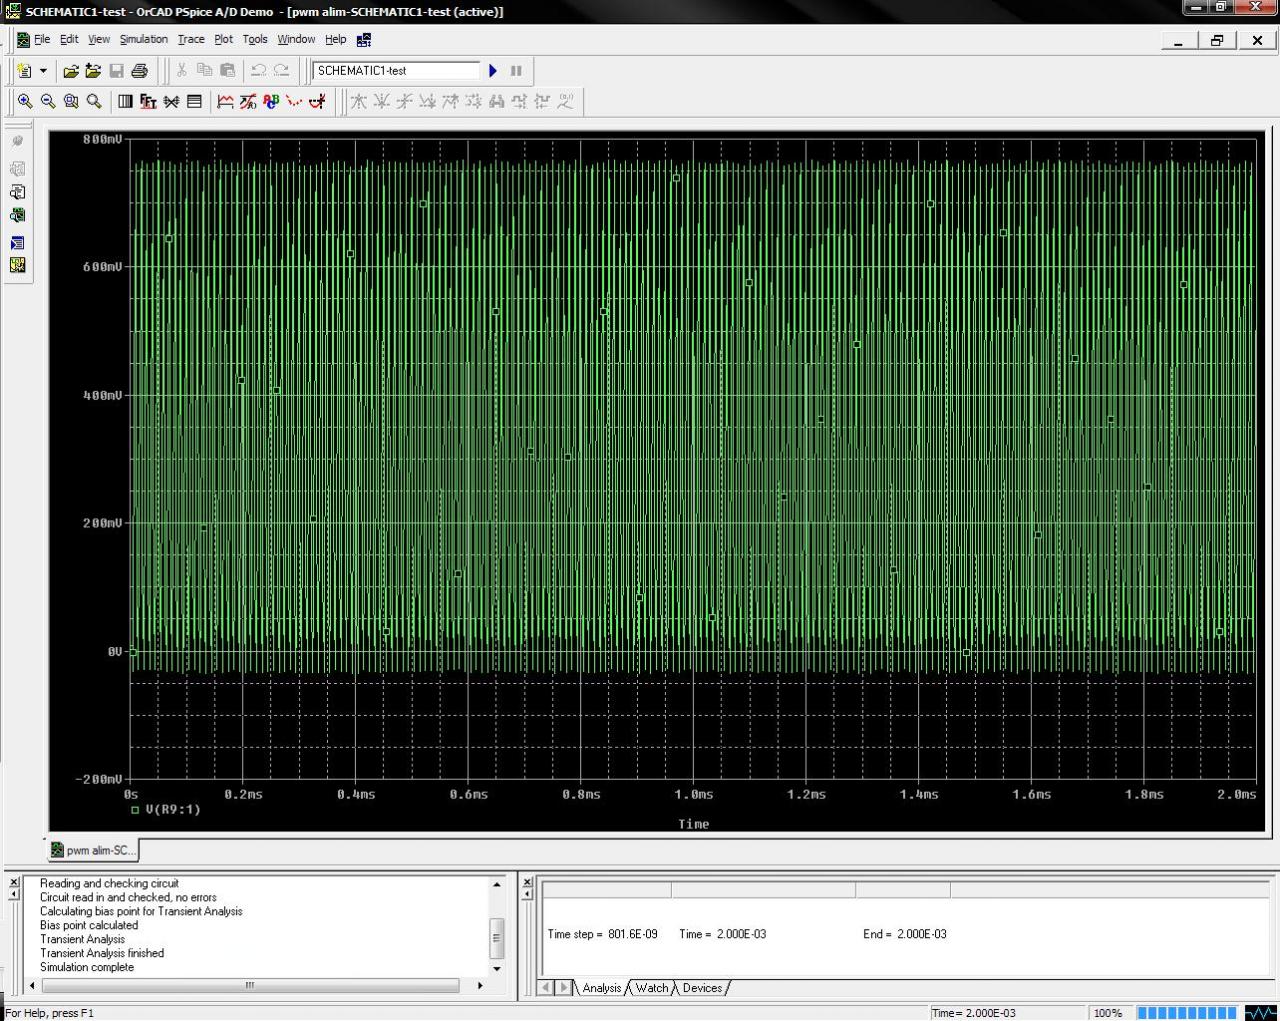Click the Print icon in toolbar

point(140,71)
